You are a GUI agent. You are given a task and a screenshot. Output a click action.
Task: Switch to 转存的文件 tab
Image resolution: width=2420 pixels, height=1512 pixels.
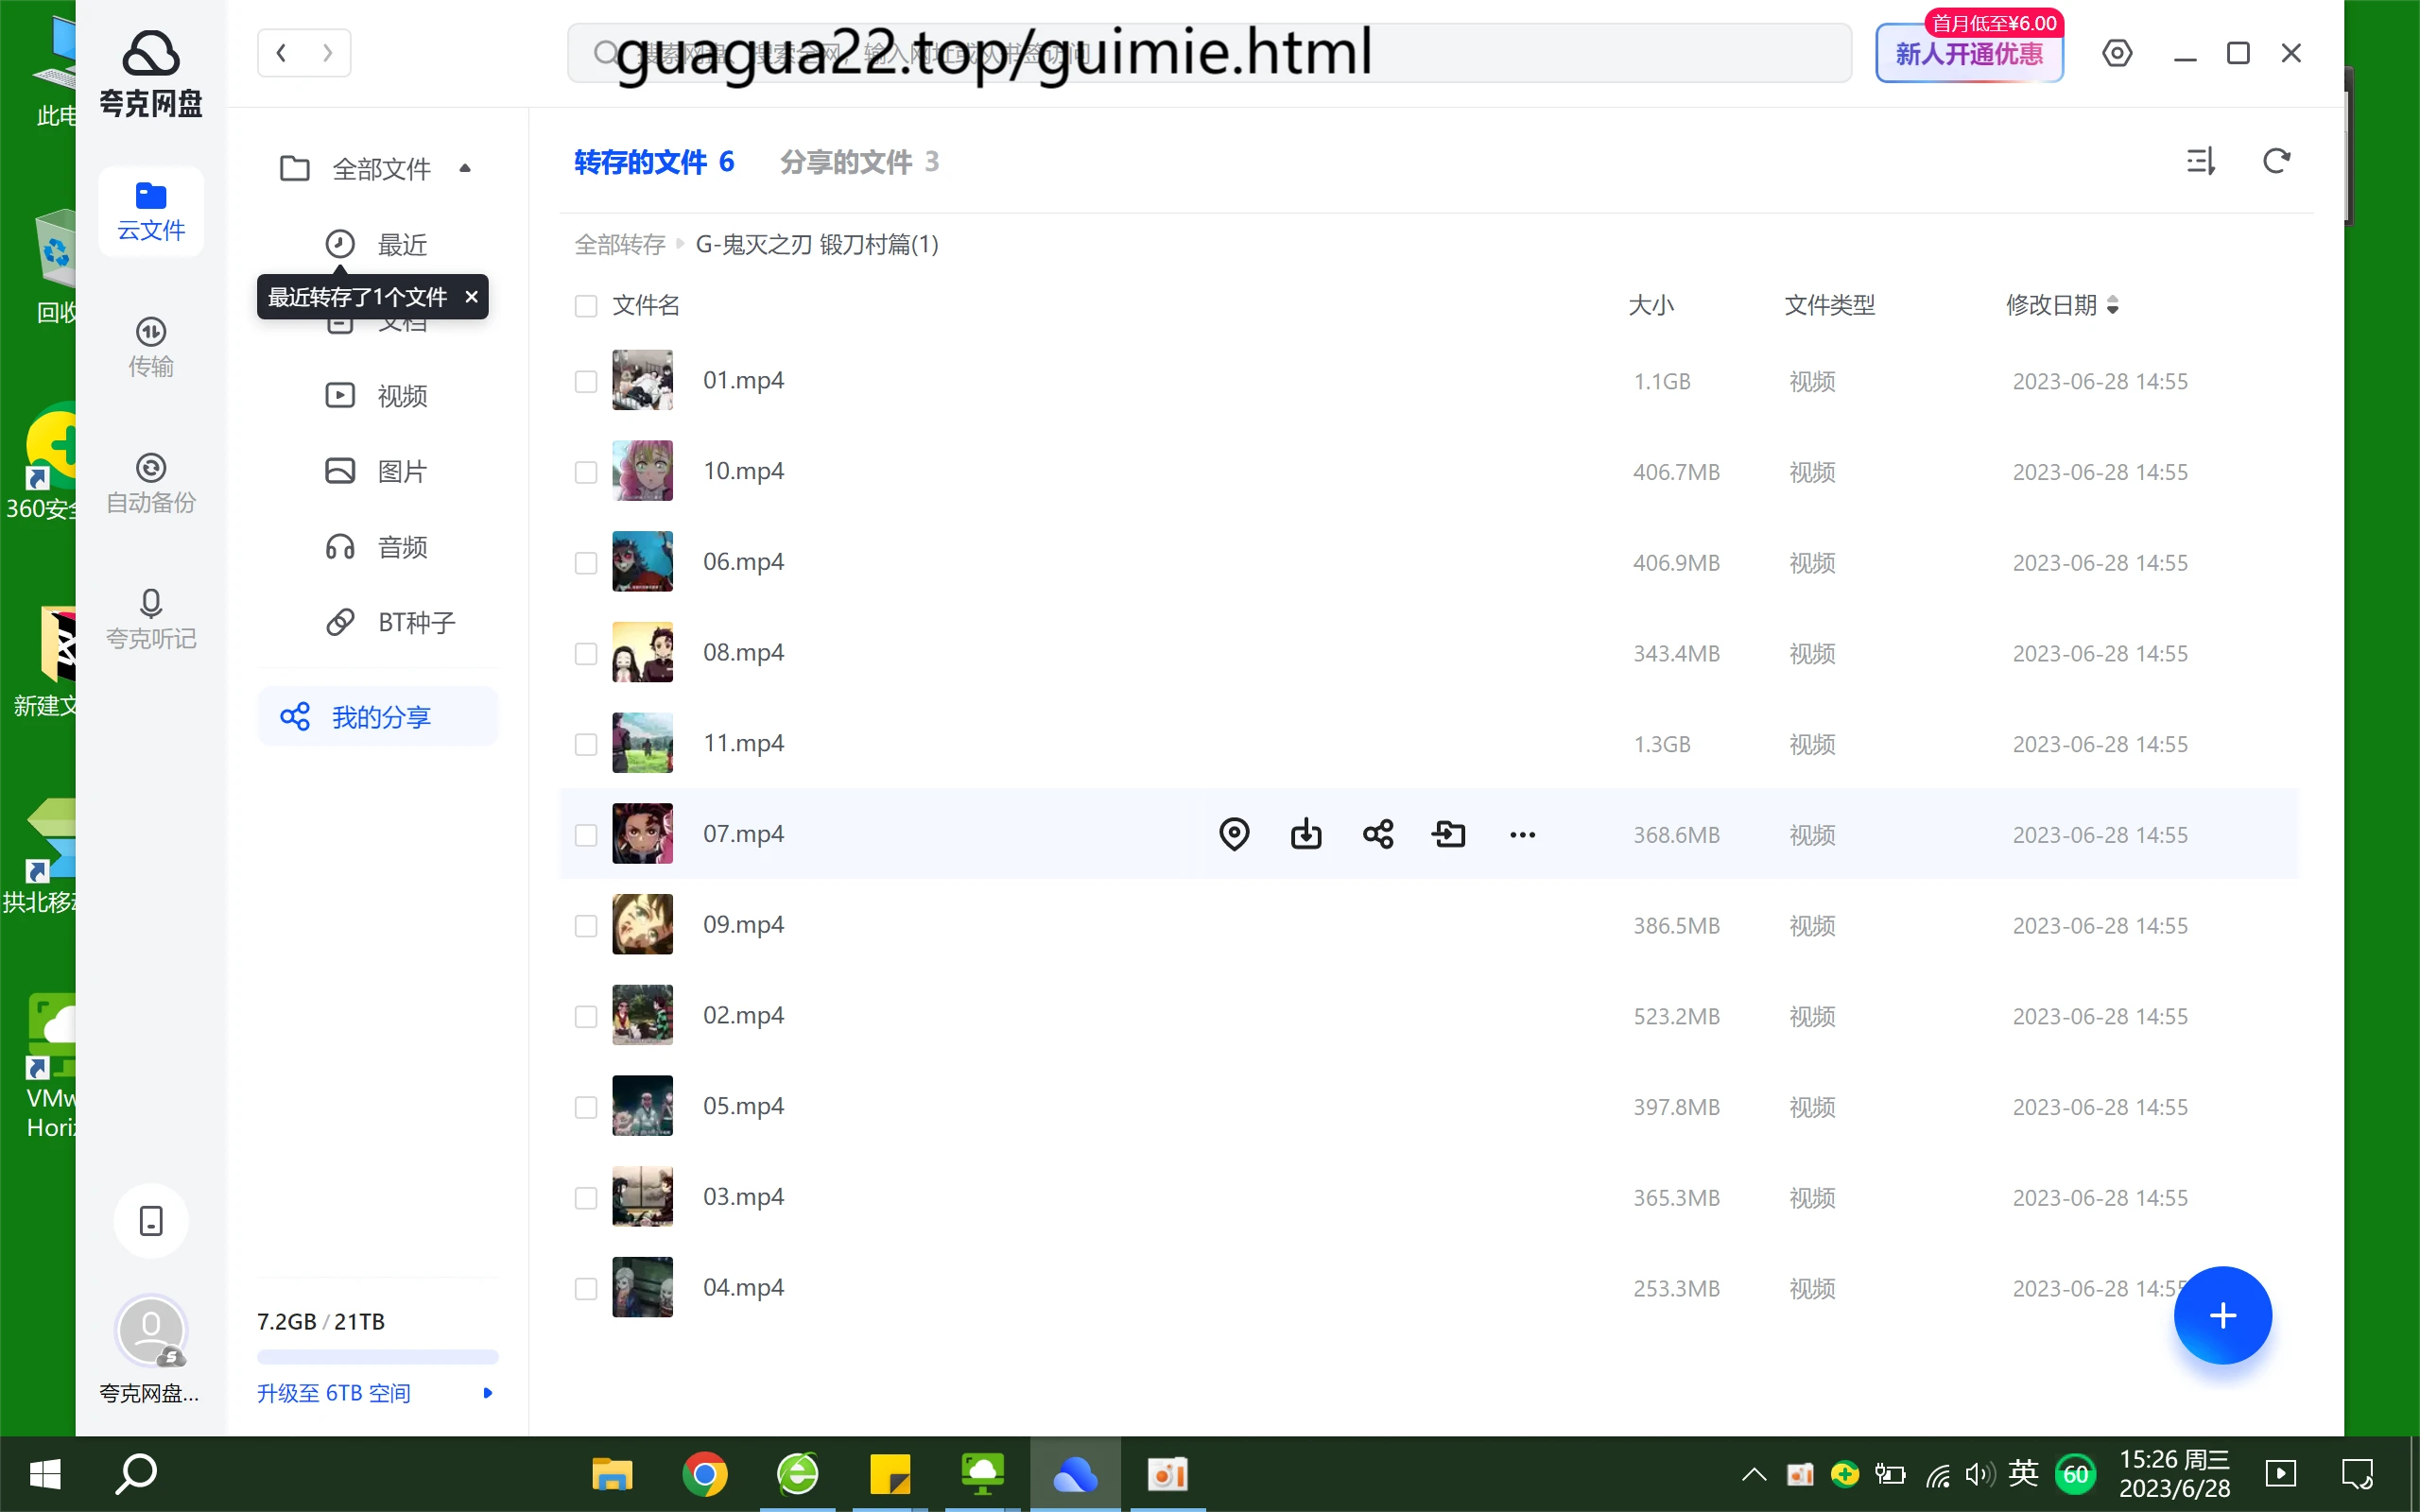[x=654, y=162]
